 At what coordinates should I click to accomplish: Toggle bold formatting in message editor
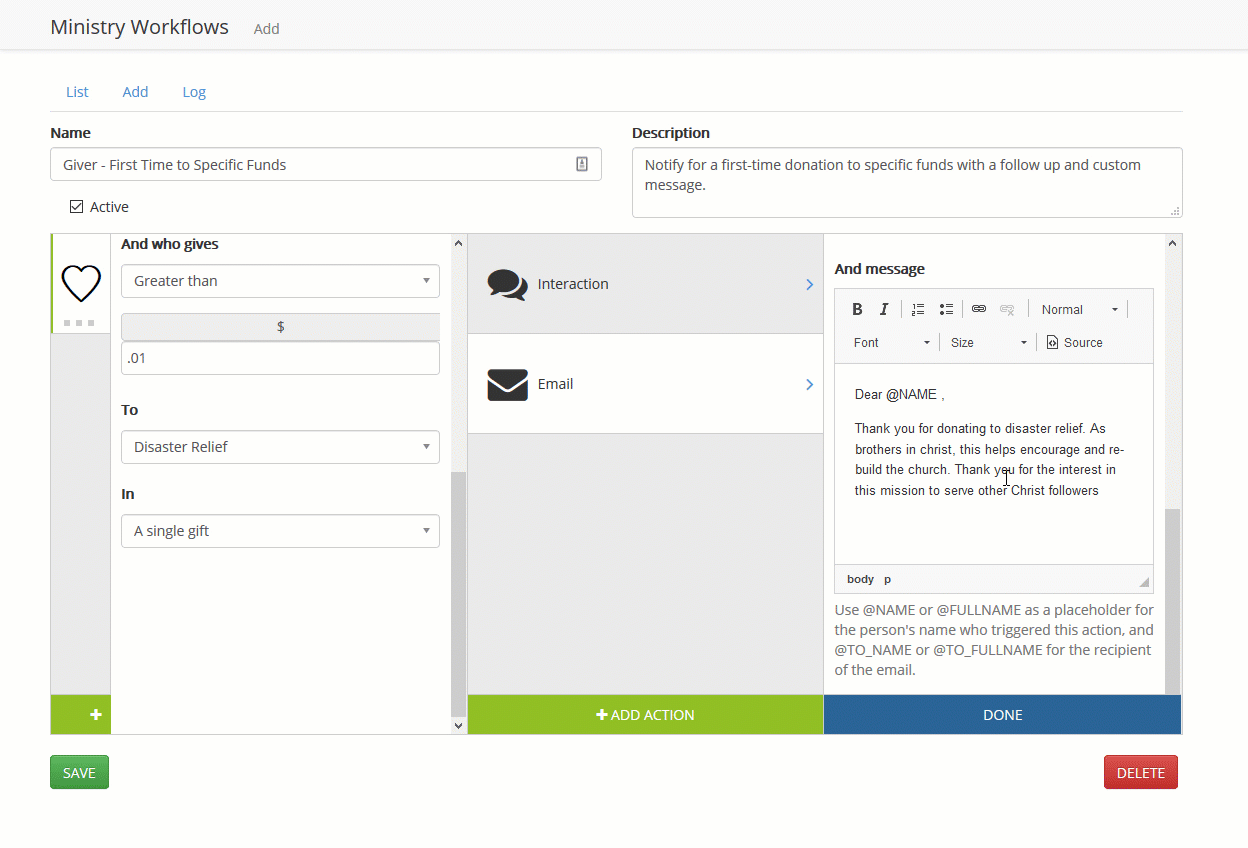[857, 310]
